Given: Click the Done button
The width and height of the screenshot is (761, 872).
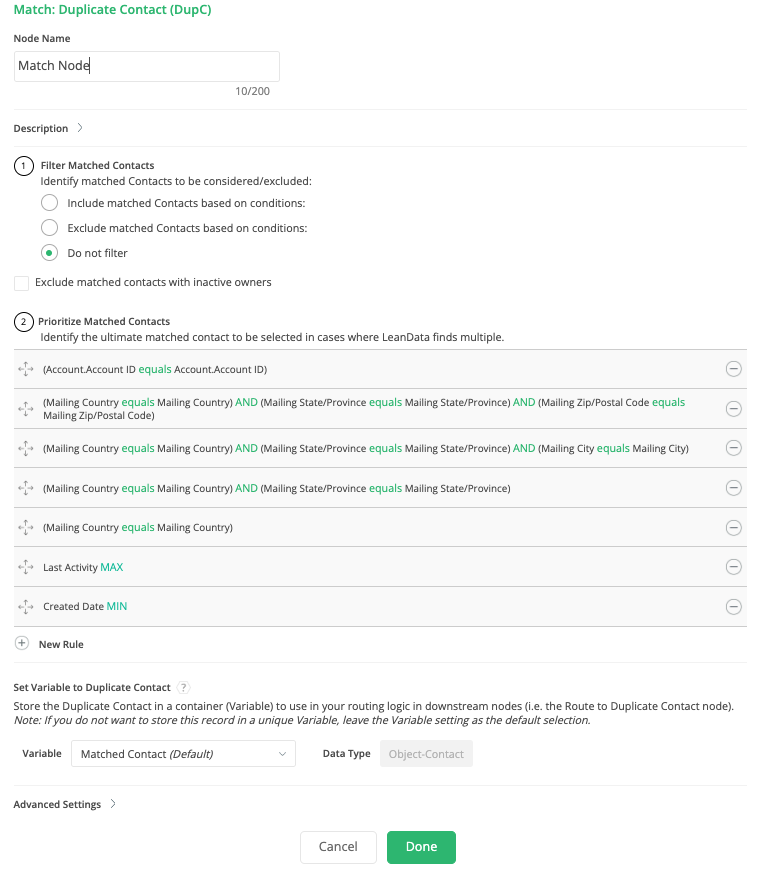Looking at the screenshot, I should click(421, 845).
